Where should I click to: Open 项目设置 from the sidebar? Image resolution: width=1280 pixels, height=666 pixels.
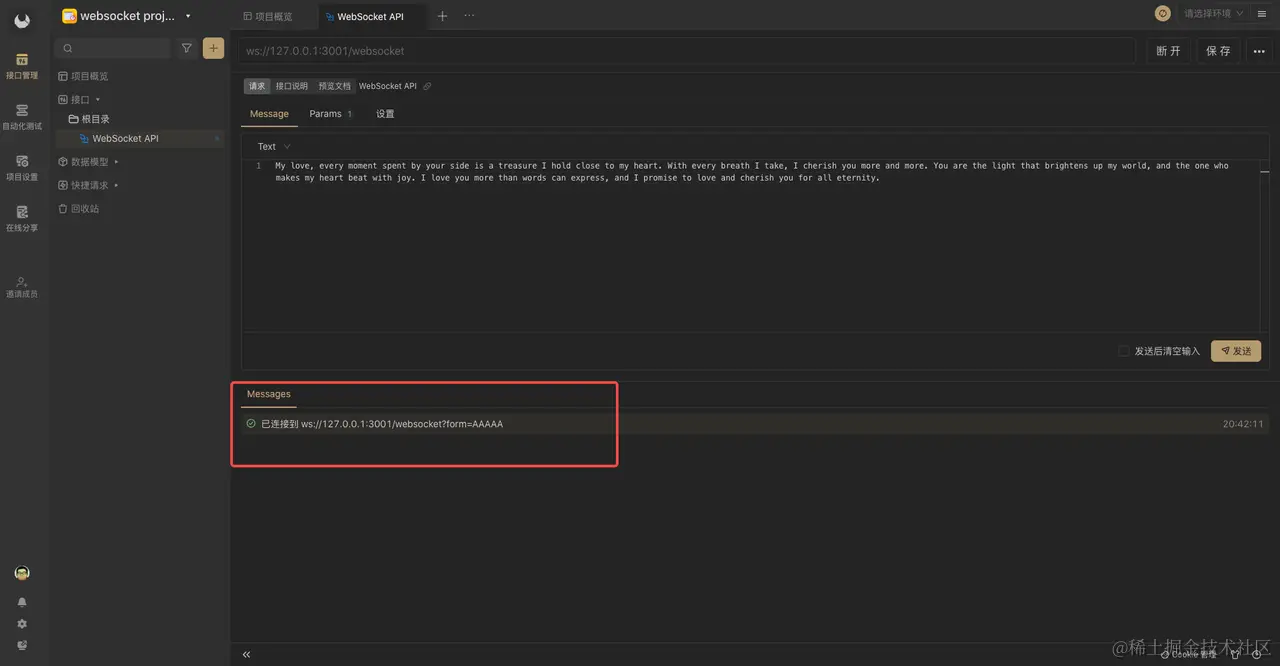tap(21, 169)
